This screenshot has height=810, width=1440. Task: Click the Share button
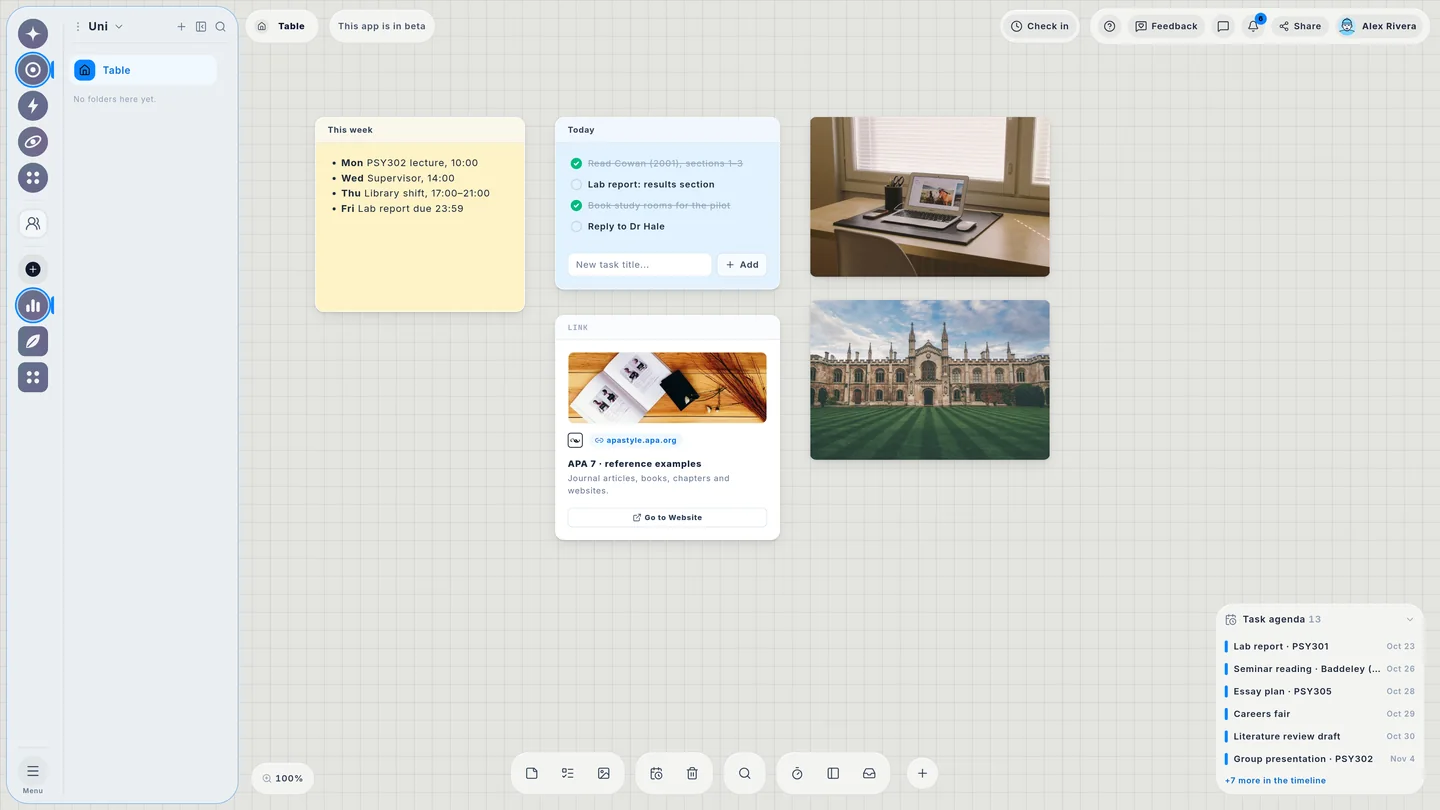point(1300,26)
